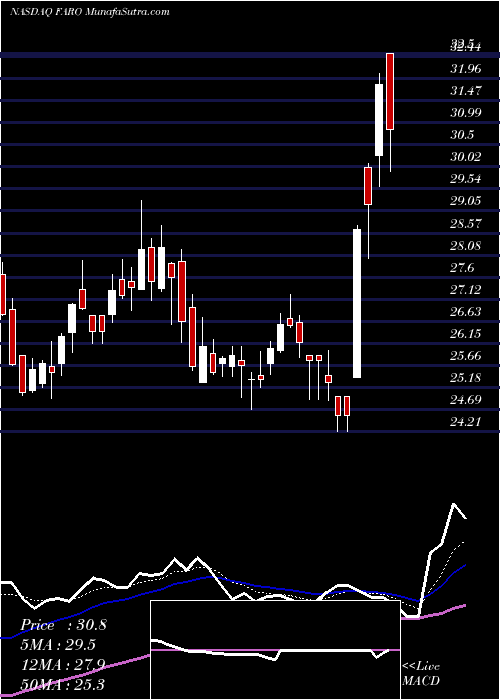500x700 pixels.
Task: Click the 31.96 price axis label
Action: [466, 69]
